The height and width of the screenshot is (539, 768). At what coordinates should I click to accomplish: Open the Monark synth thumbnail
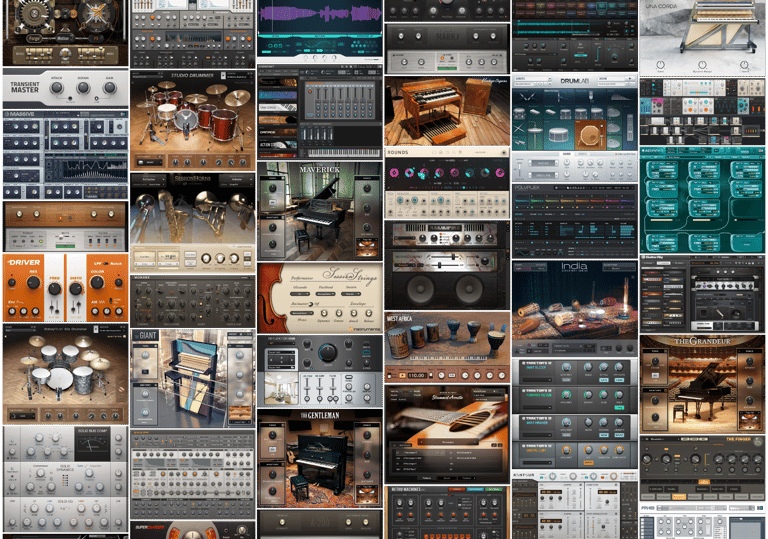[x=192, y=301]
